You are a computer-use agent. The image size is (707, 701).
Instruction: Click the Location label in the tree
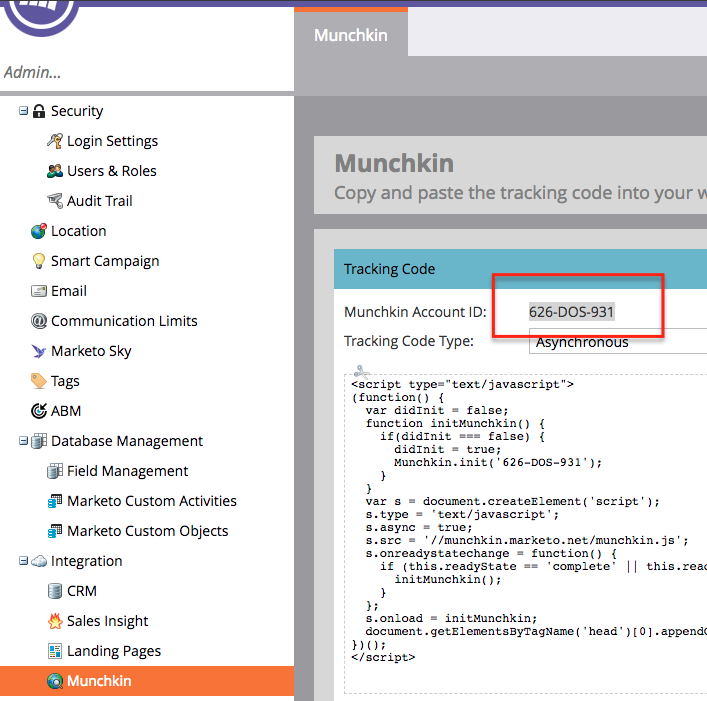point(78,231)
